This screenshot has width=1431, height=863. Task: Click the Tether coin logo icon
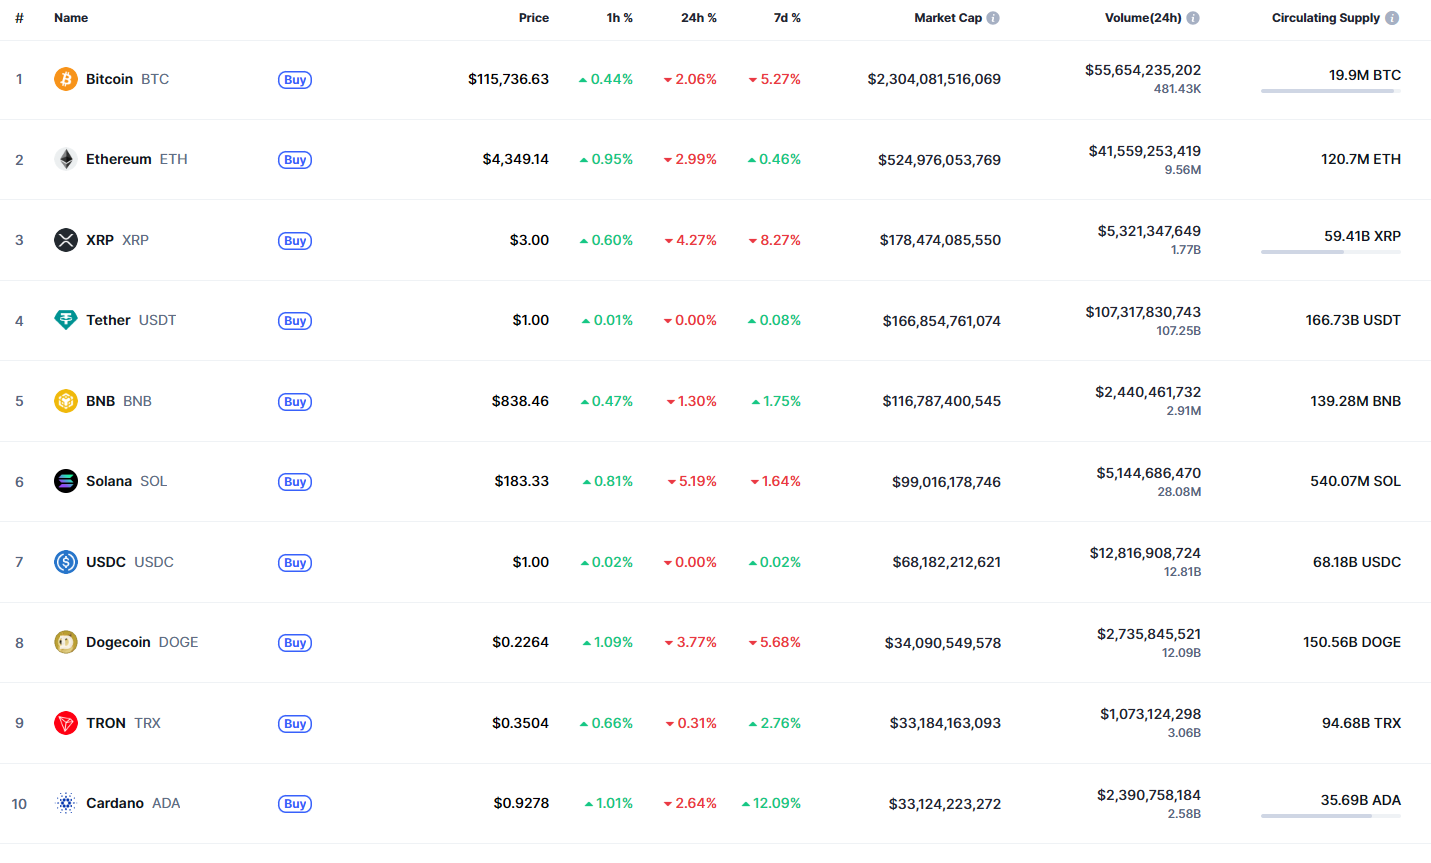(x=66, y=320)
